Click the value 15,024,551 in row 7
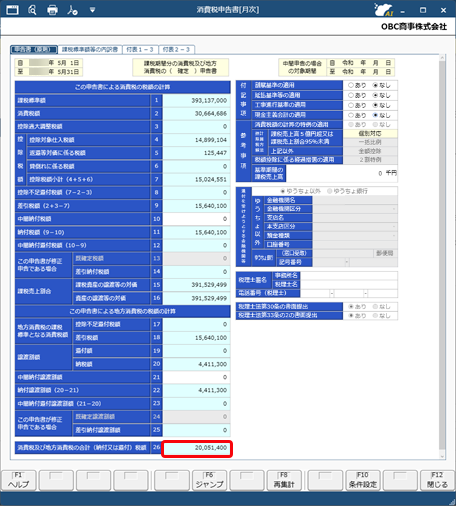Viewport: 456px width, 506px height. coord(211,180)
